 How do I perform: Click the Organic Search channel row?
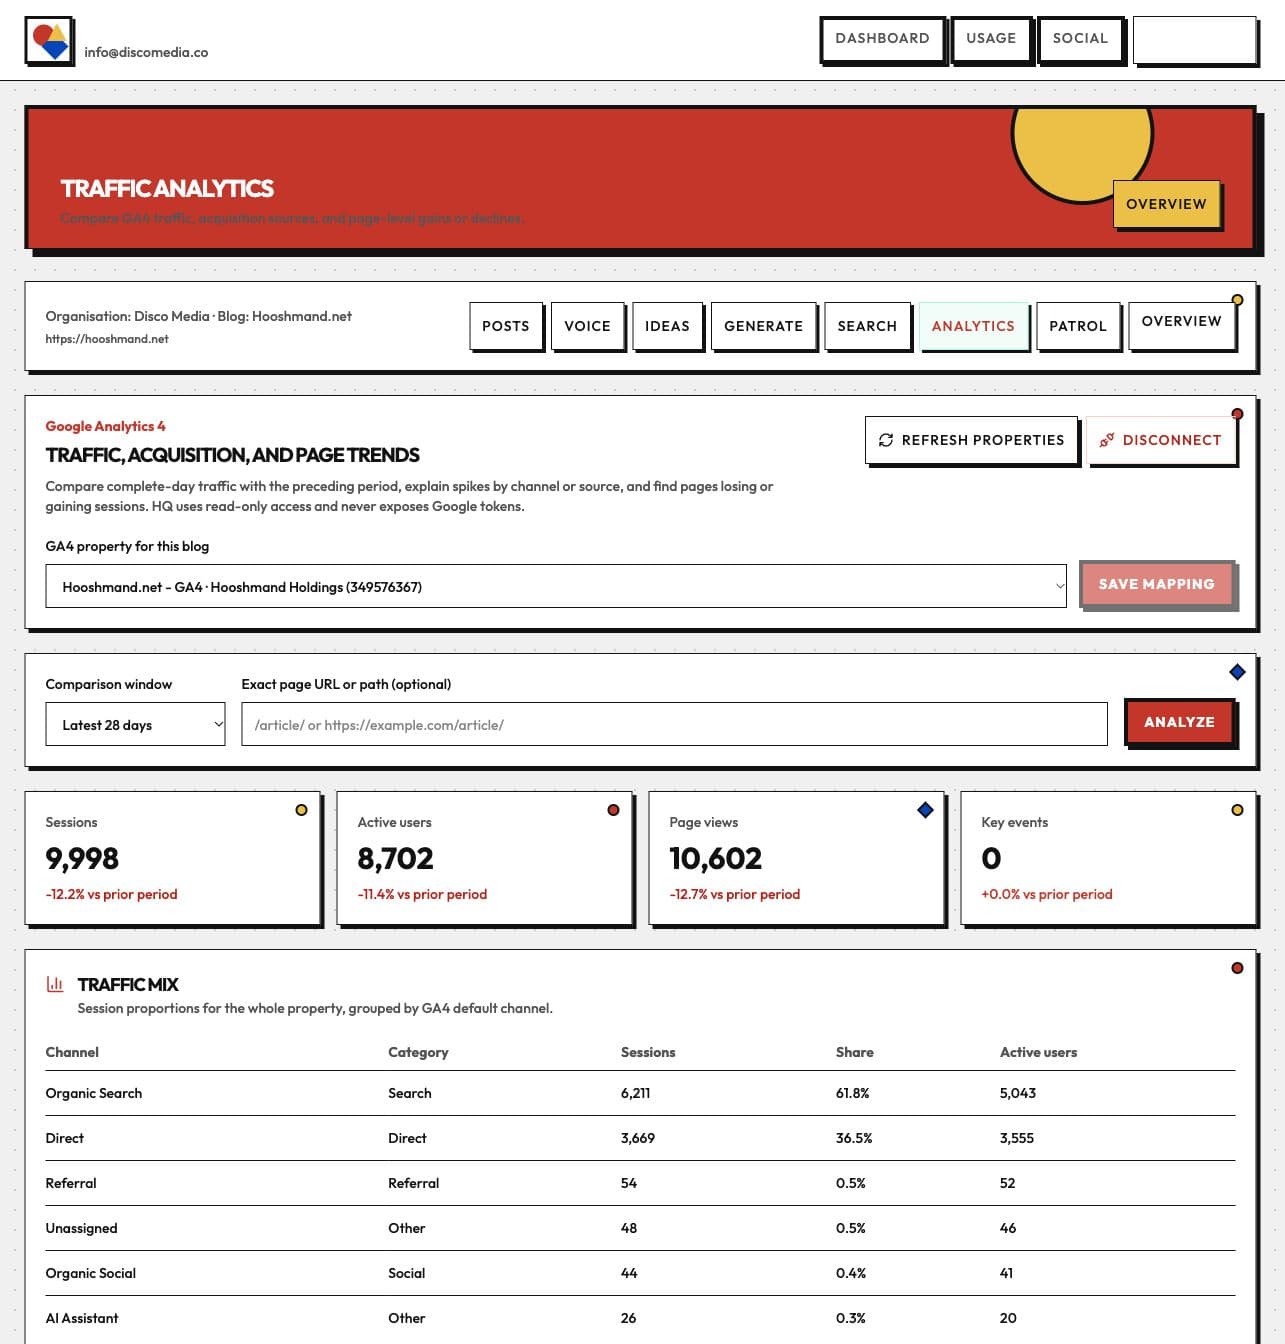click(x=640, y=1093)
